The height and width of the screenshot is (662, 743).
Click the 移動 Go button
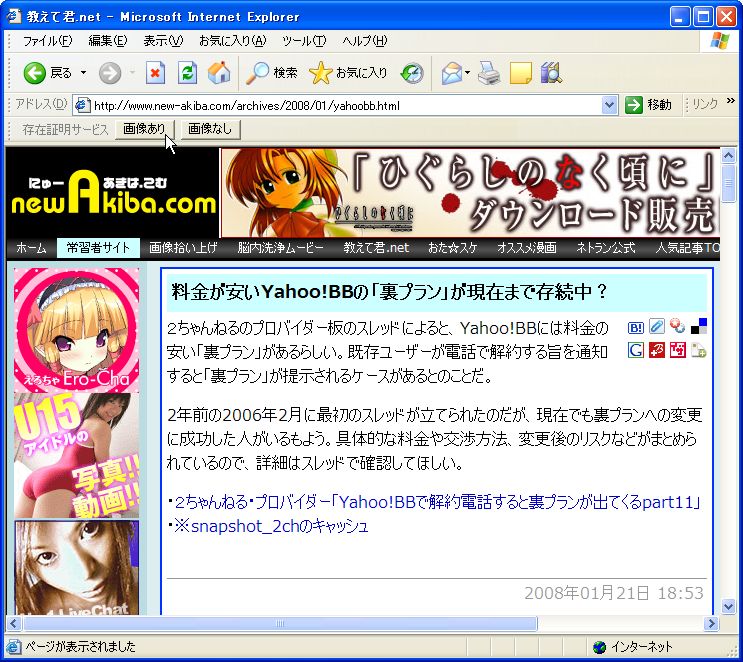coord(648,105)
